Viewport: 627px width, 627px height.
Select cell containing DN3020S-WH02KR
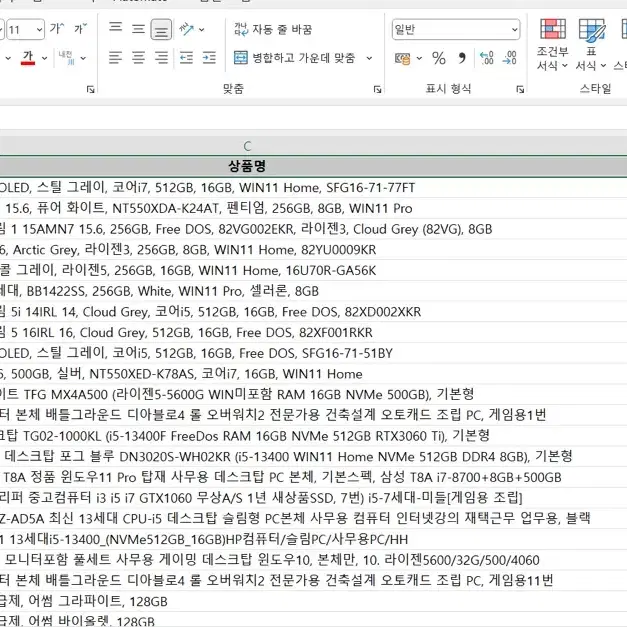[x=314, y=457]
